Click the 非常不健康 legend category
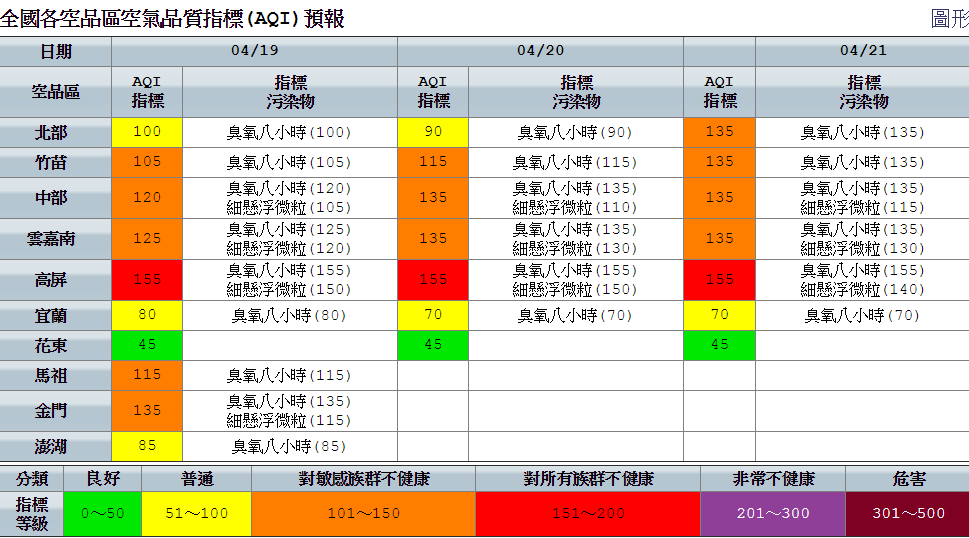This screenshot has height=538, width=969. 772,479
